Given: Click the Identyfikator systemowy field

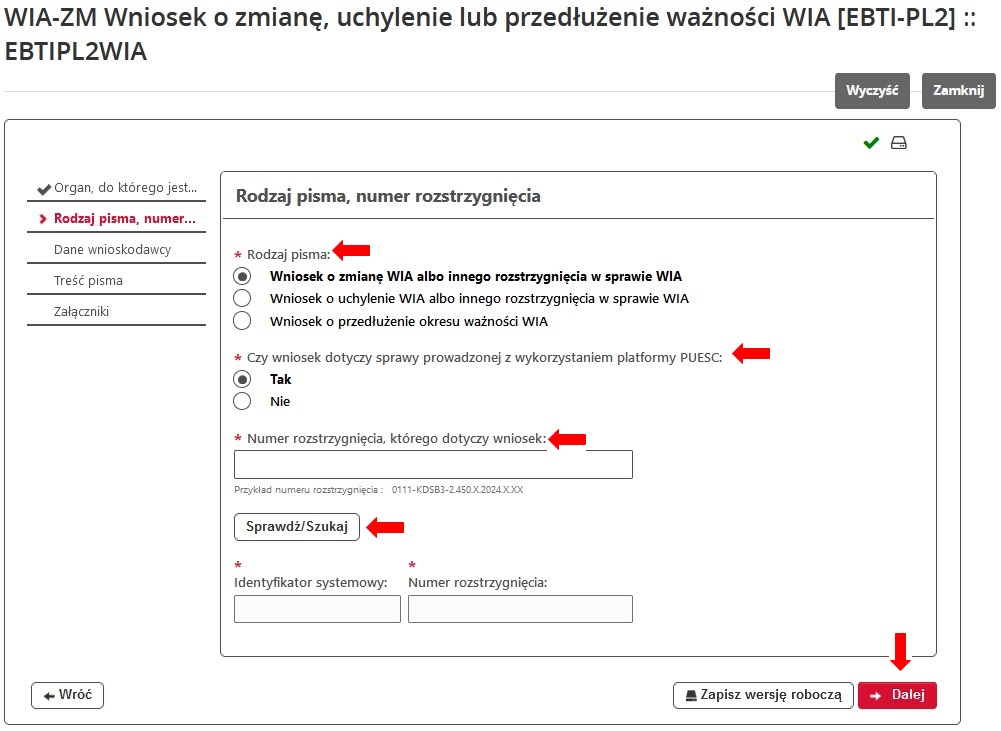Looking at the screenshot, I should [316, 608].
